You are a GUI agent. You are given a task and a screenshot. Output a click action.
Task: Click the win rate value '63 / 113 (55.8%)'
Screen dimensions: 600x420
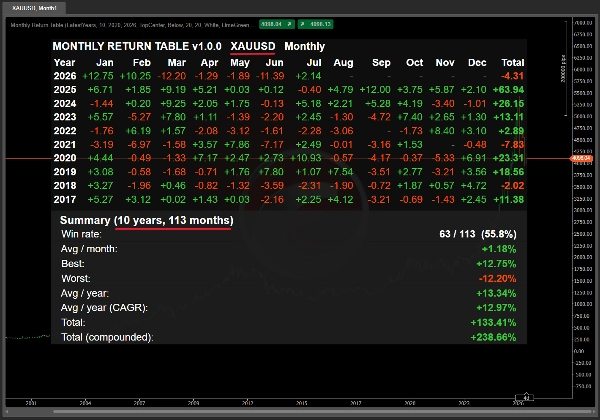click(x=478, y=234)
